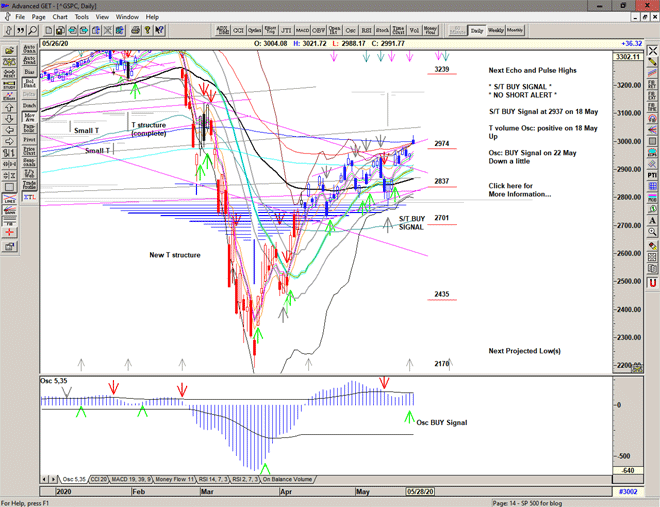Image resolution: width=660 pixels, height=507 pixels.
Task: Toggle the Auto Gann study
Action: pyautogui.click(x=29, y=49)
